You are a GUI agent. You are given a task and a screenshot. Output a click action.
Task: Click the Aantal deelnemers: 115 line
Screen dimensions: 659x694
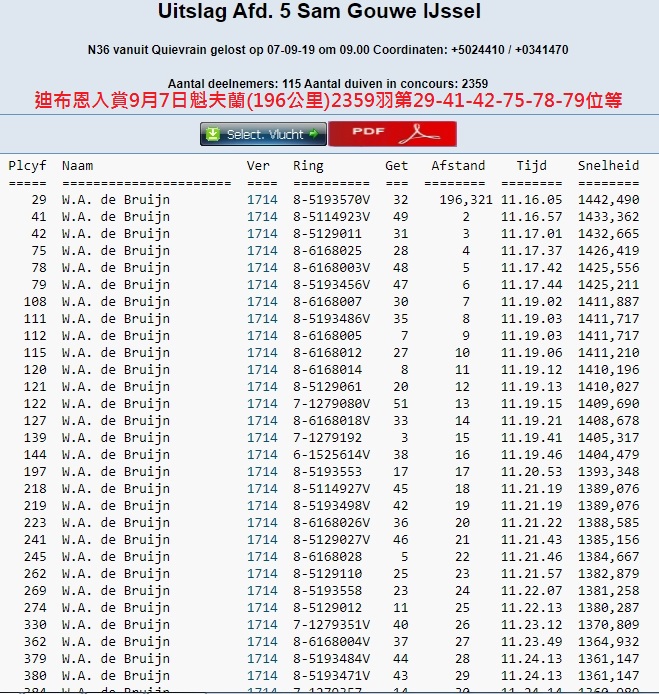(328, 83)
